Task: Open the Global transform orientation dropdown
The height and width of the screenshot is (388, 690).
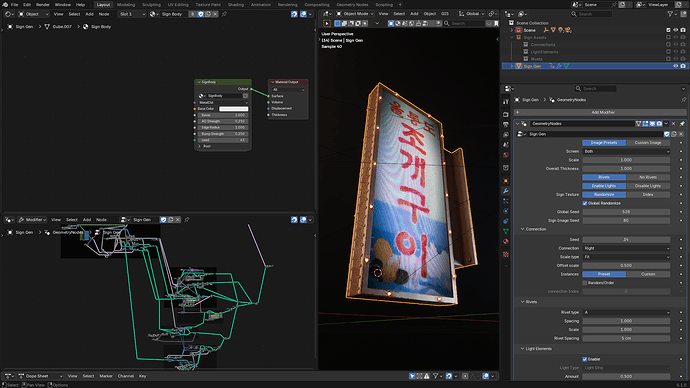Action: tap(471, 14)
